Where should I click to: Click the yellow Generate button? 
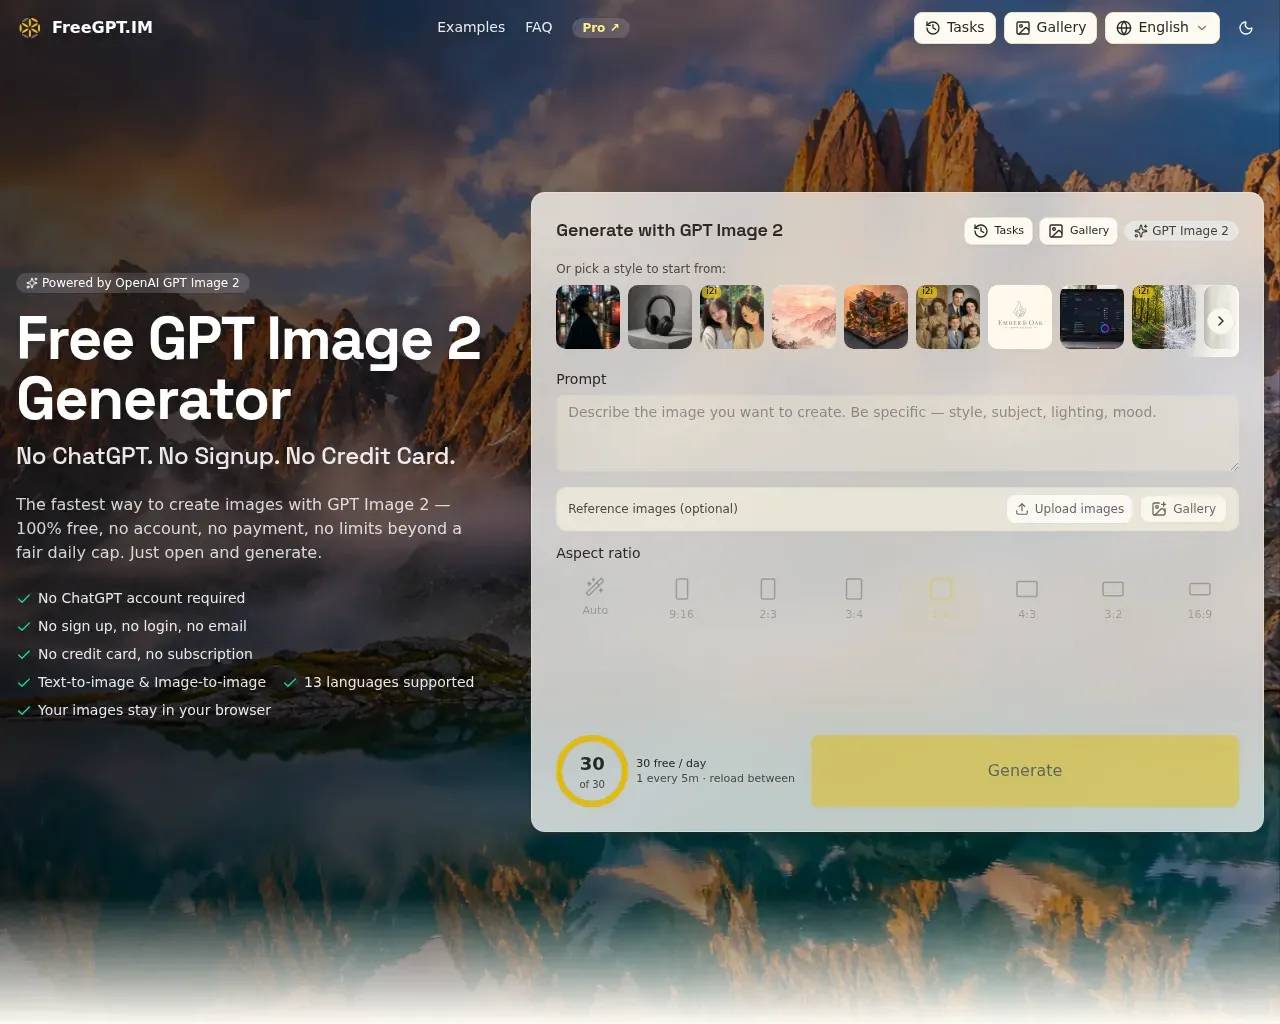[1025, 771]
